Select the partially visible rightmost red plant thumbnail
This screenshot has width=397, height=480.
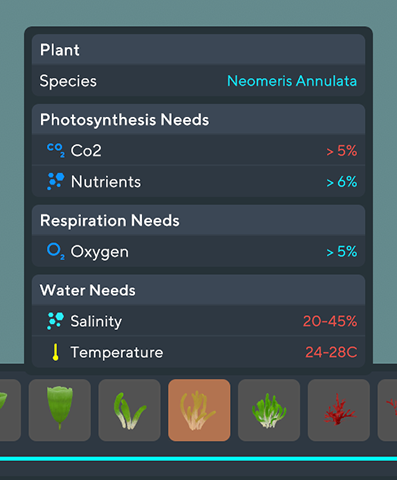tap(387, 410)
